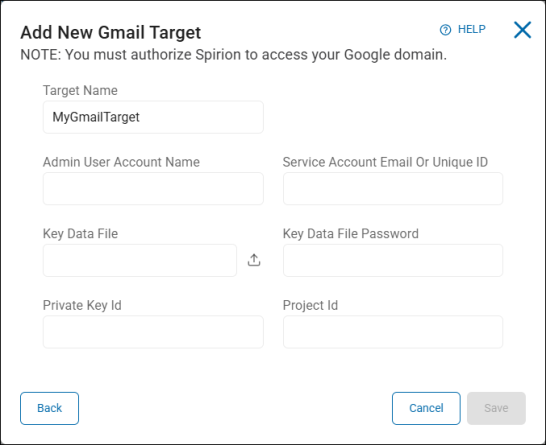Cancel adding the Gmail target

[x=426, y=408]
